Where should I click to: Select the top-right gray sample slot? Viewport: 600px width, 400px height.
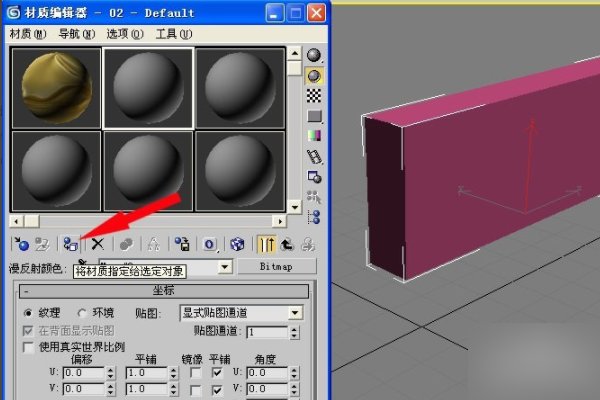pos(240,88)
